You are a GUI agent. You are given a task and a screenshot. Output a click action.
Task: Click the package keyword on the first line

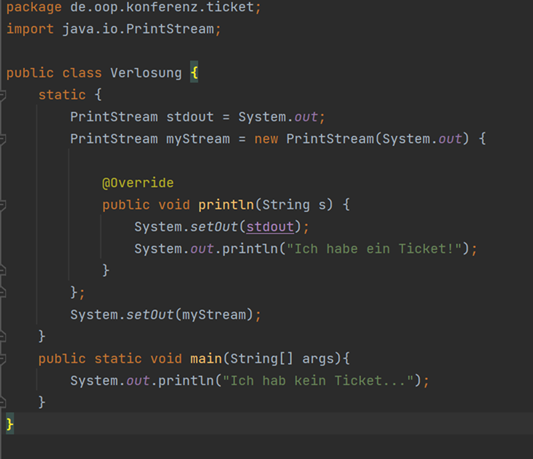click(x=34, y=7)
